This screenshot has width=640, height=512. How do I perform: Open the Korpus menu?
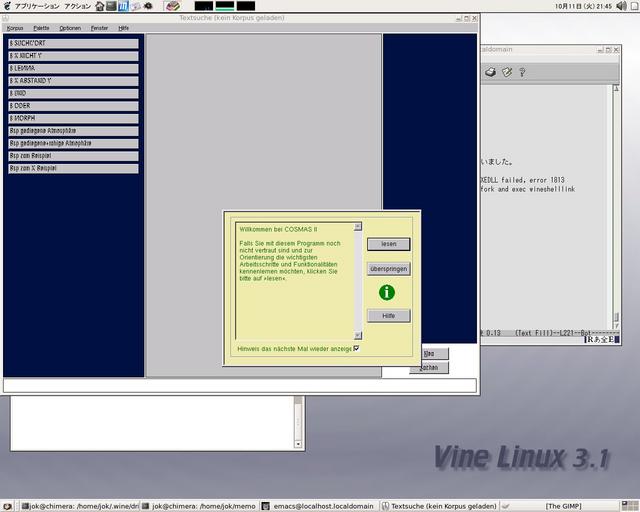15,28
